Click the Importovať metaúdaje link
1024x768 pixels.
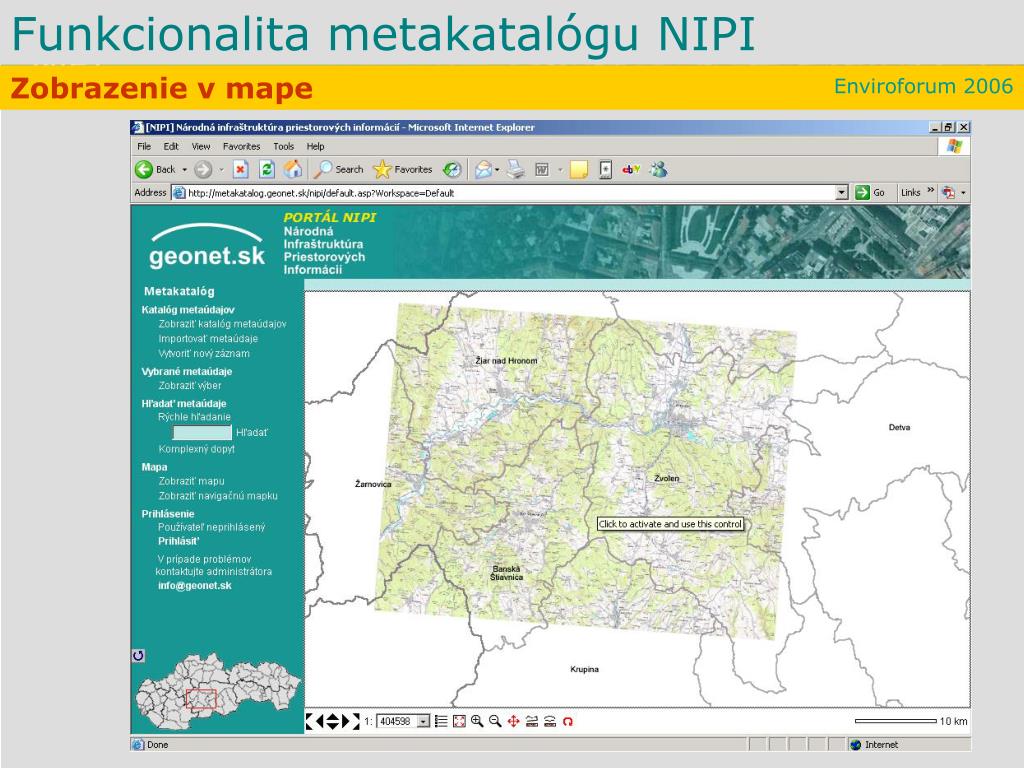tap(208, 339)
